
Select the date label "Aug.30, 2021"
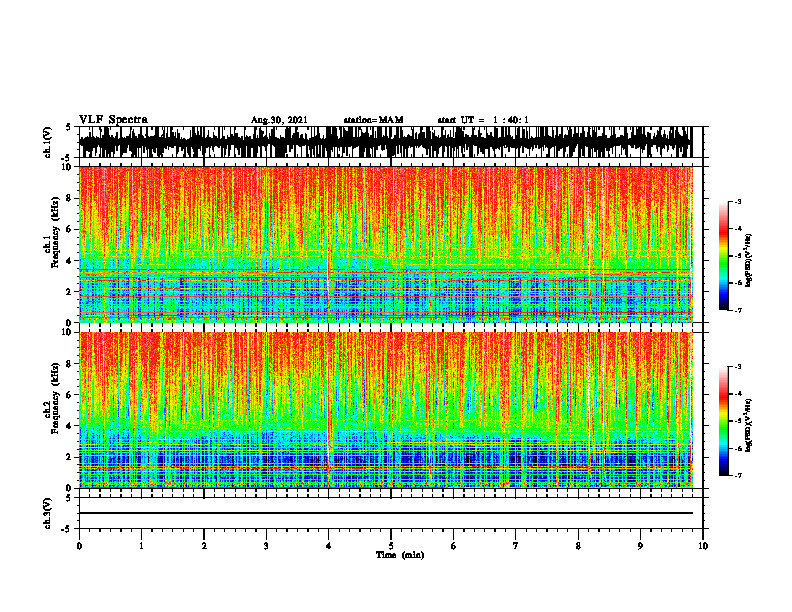click(x=279, y=120)
